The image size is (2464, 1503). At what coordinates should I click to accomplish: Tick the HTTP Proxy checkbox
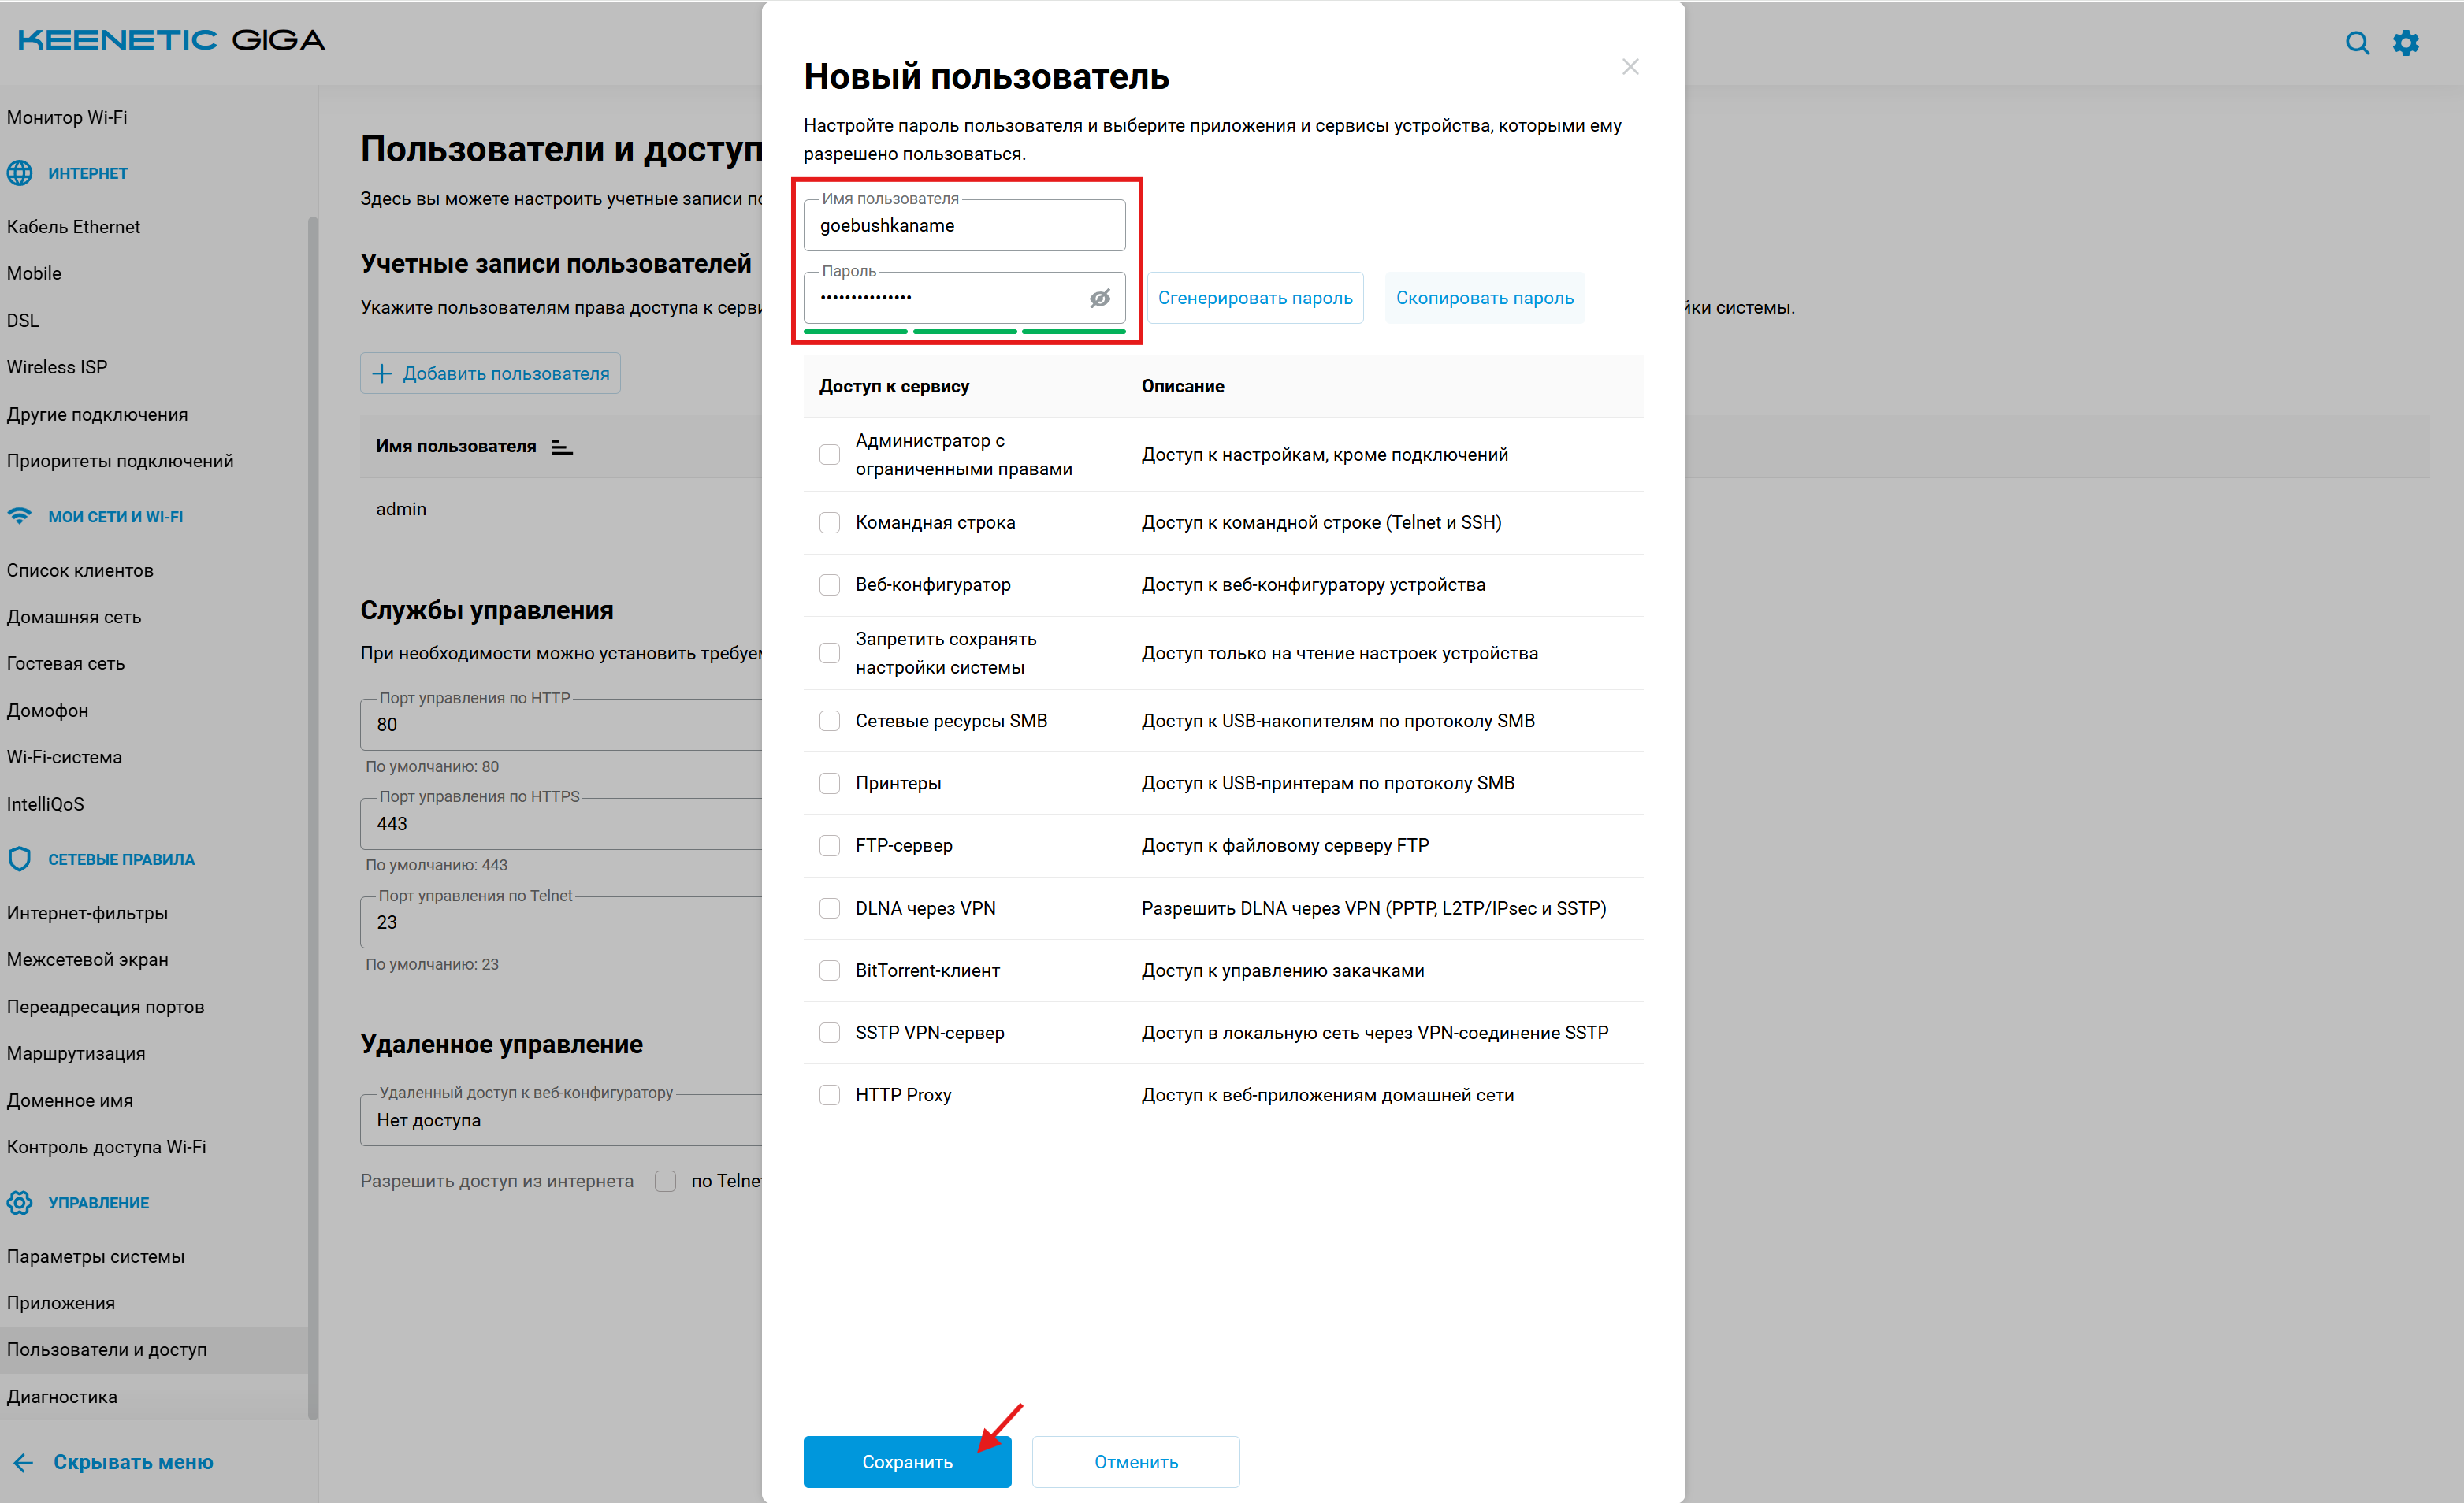pyautogui.click(x=829, y=1095)
